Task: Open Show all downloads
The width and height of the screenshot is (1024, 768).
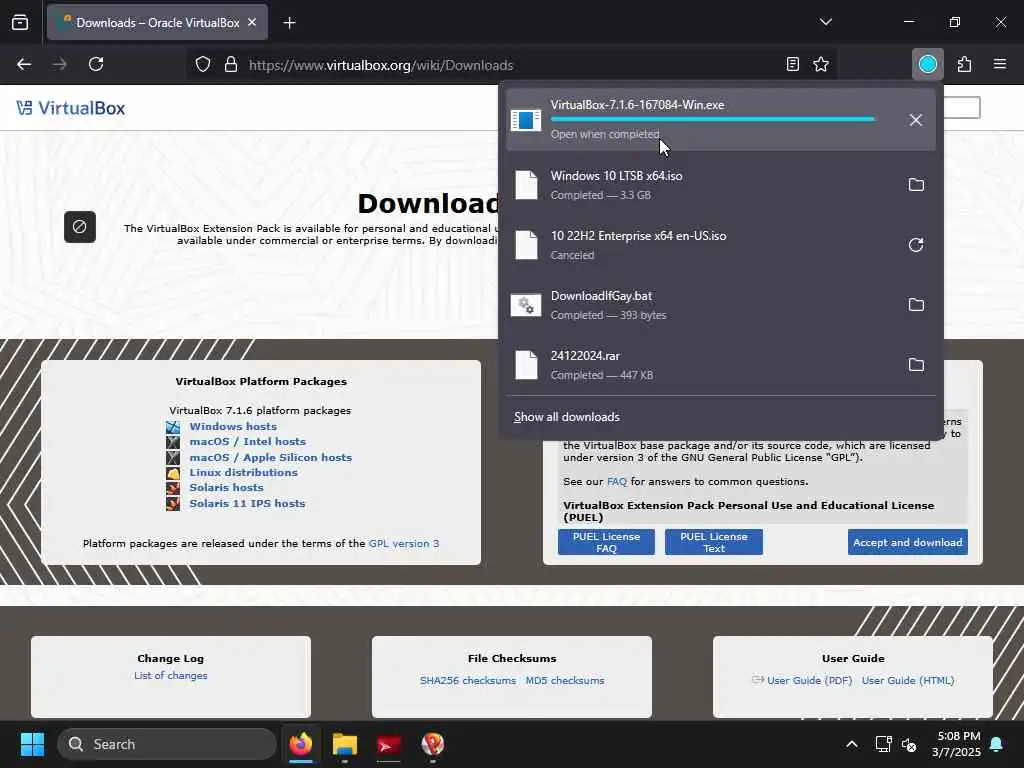Action: (566, 417)
